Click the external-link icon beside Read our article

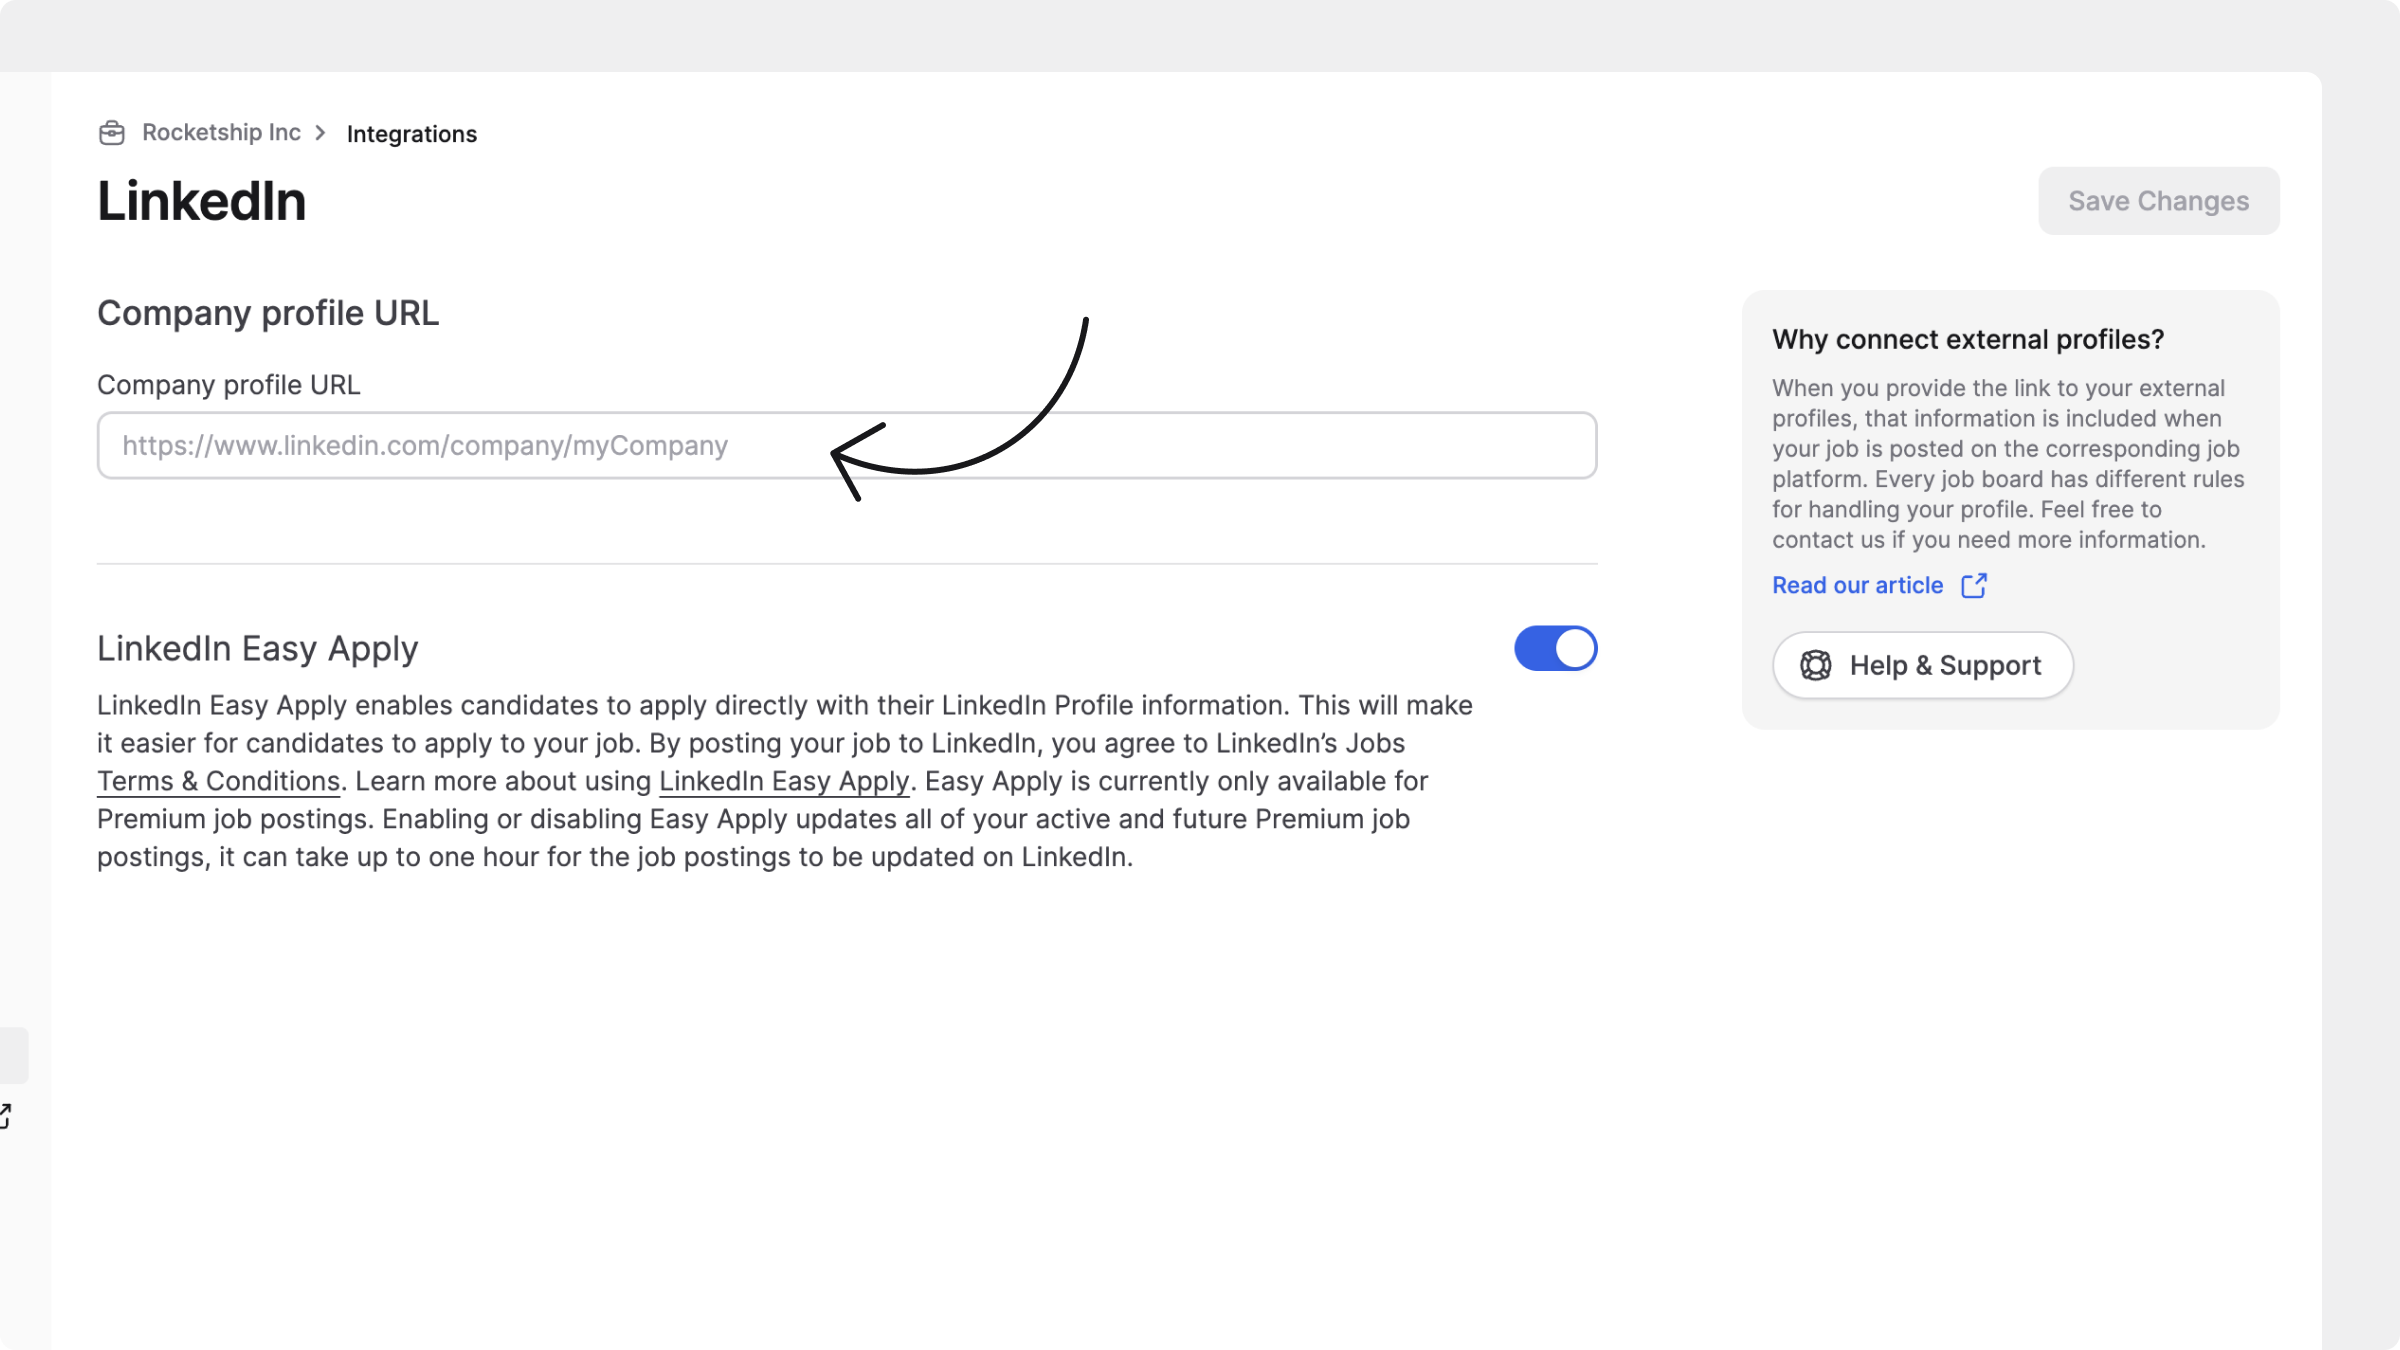[x=1974, y=586]
